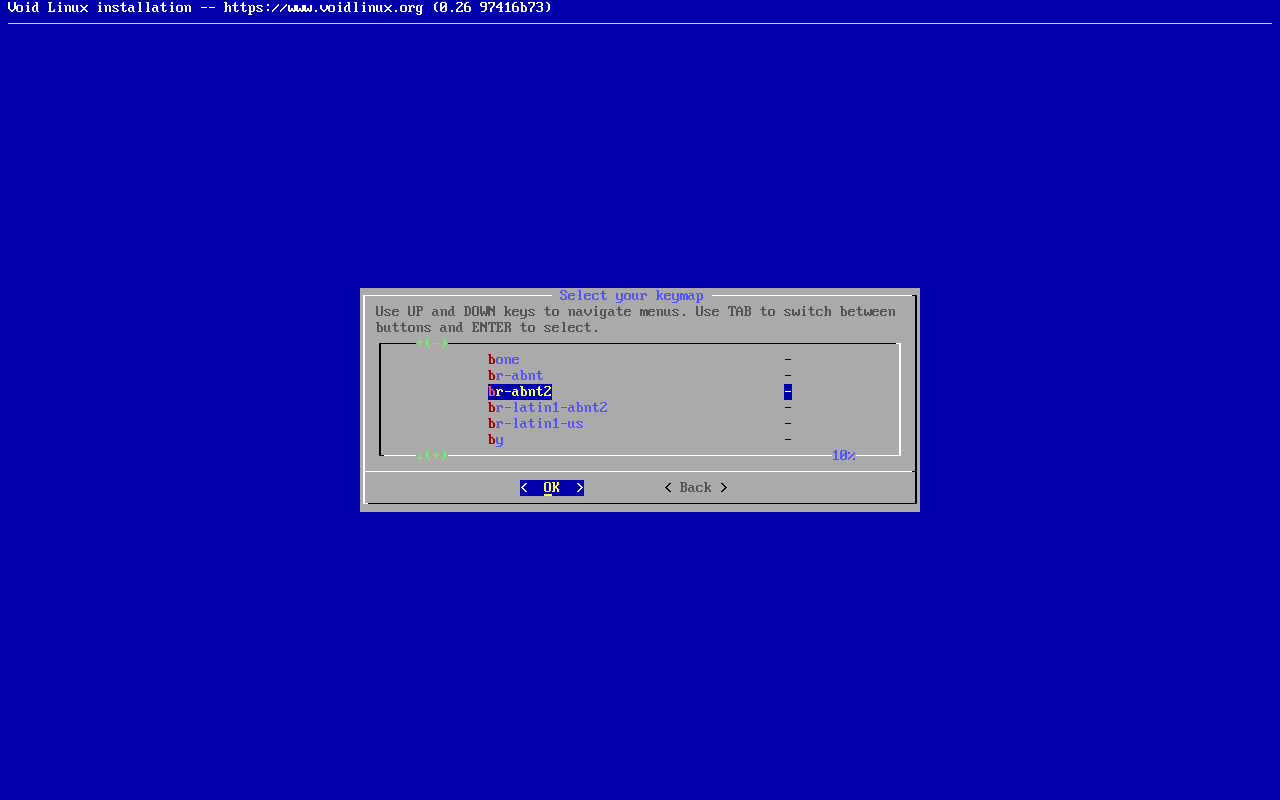Choose the br-latin1-us keymap
1280x800 pixels.
point(536,424)
